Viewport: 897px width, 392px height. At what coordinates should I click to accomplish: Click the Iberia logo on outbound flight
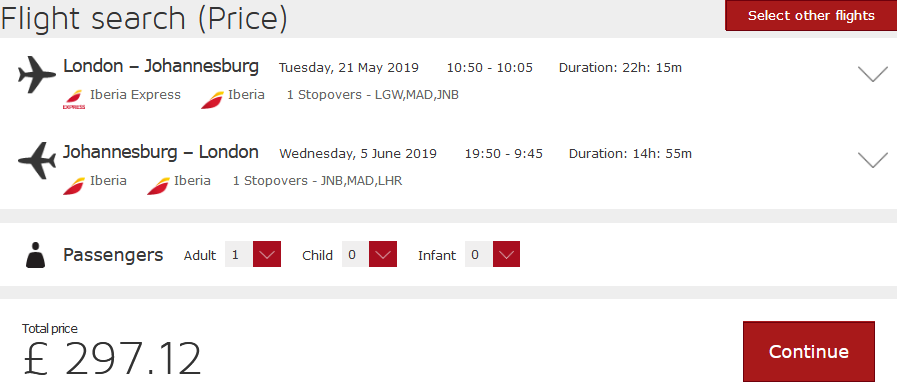(x=212, y=99)
